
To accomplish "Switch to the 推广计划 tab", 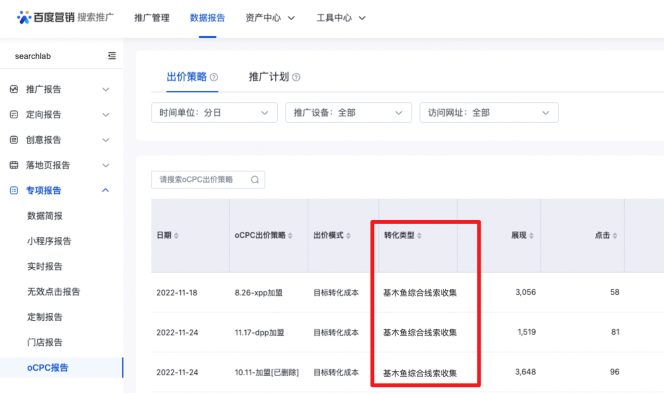I will [x=269, y=77].
